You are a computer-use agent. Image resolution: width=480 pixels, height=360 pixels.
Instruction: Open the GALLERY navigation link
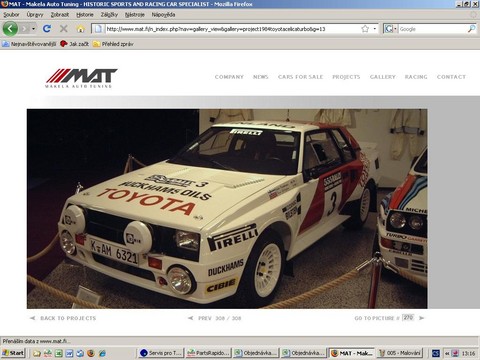[383, 77]
